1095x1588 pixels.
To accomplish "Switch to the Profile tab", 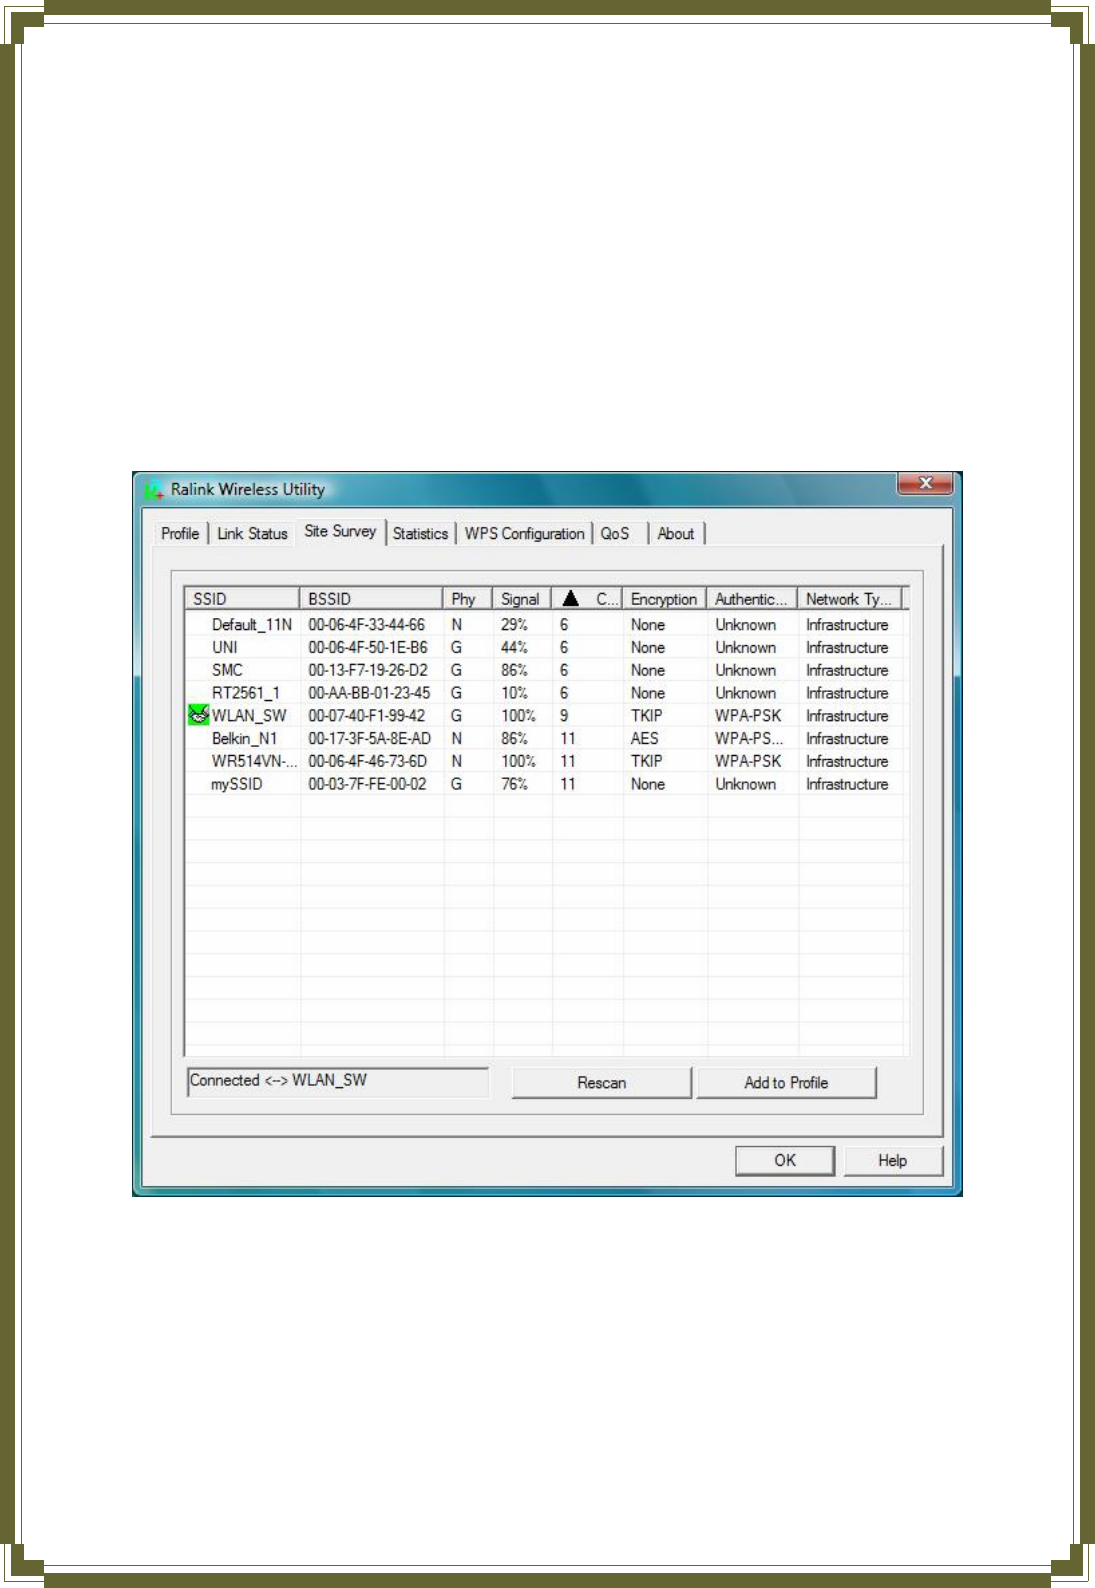I will coord(180,533).
